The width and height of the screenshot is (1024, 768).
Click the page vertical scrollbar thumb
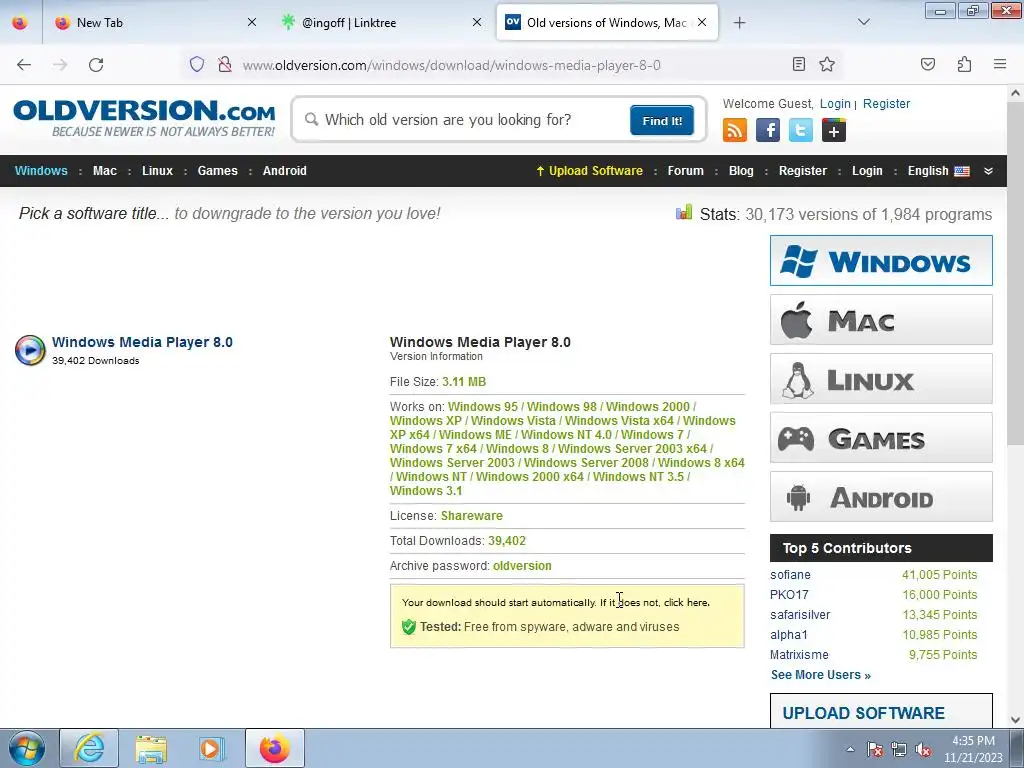coord(1016,274)
